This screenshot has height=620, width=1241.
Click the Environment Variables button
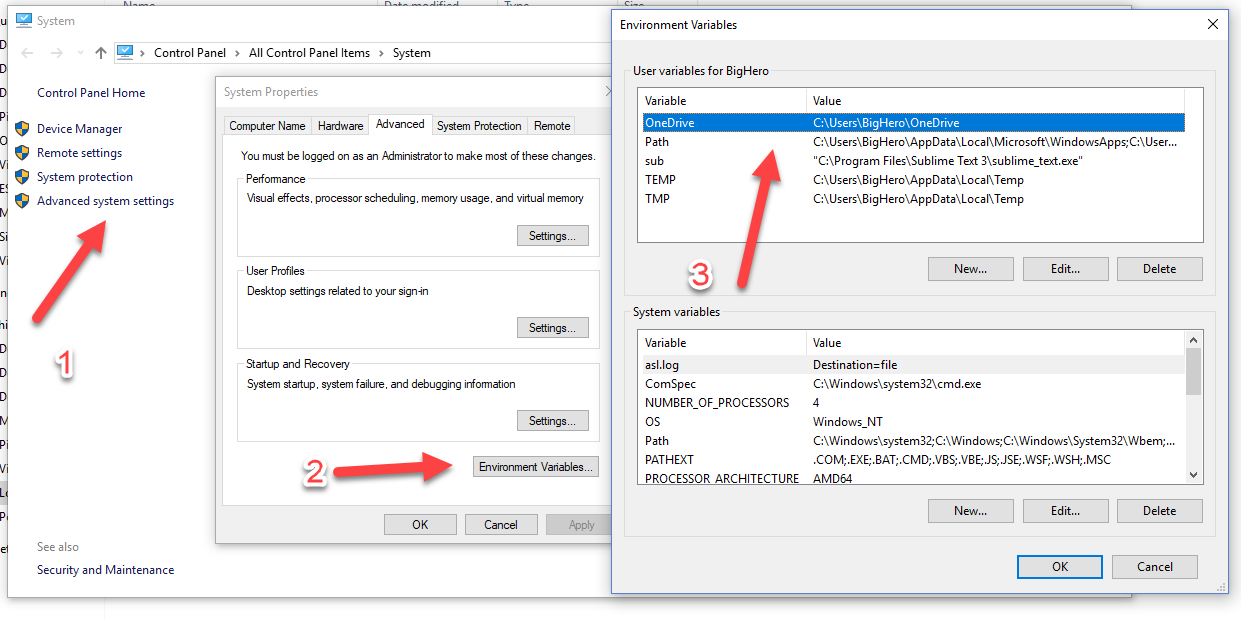point(535,466)
